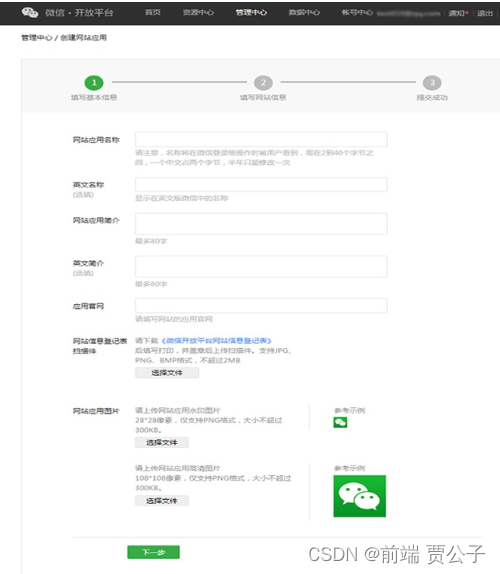Open the 管理中心 nav item
Screen dimensions: 500x574
[x=251, y=12]
